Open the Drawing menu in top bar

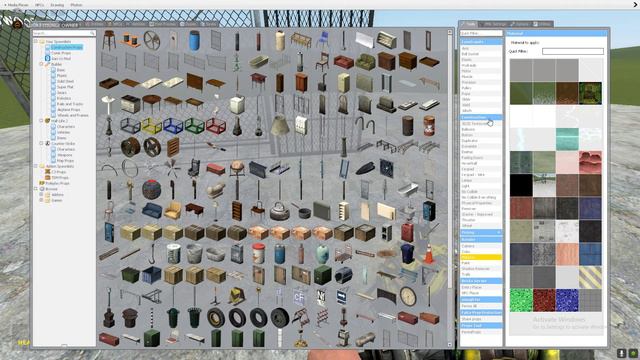click(57, 5)
